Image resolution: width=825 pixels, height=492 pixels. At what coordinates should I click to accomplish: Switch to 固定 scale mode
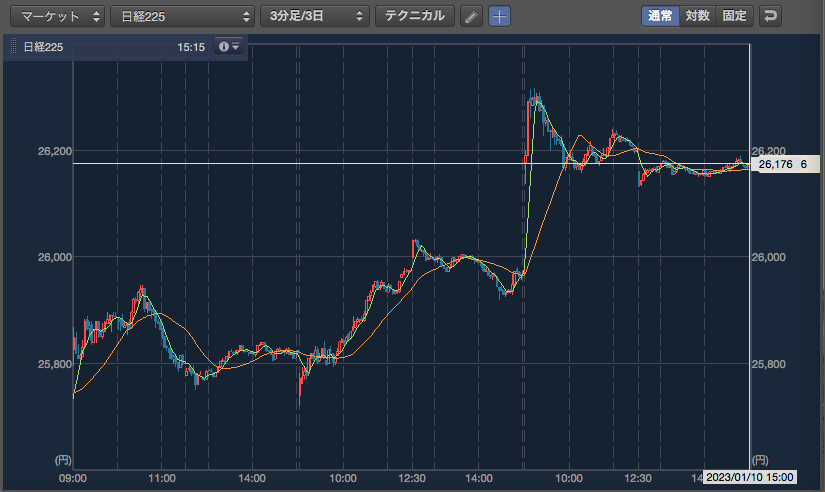tap(735, 16)
